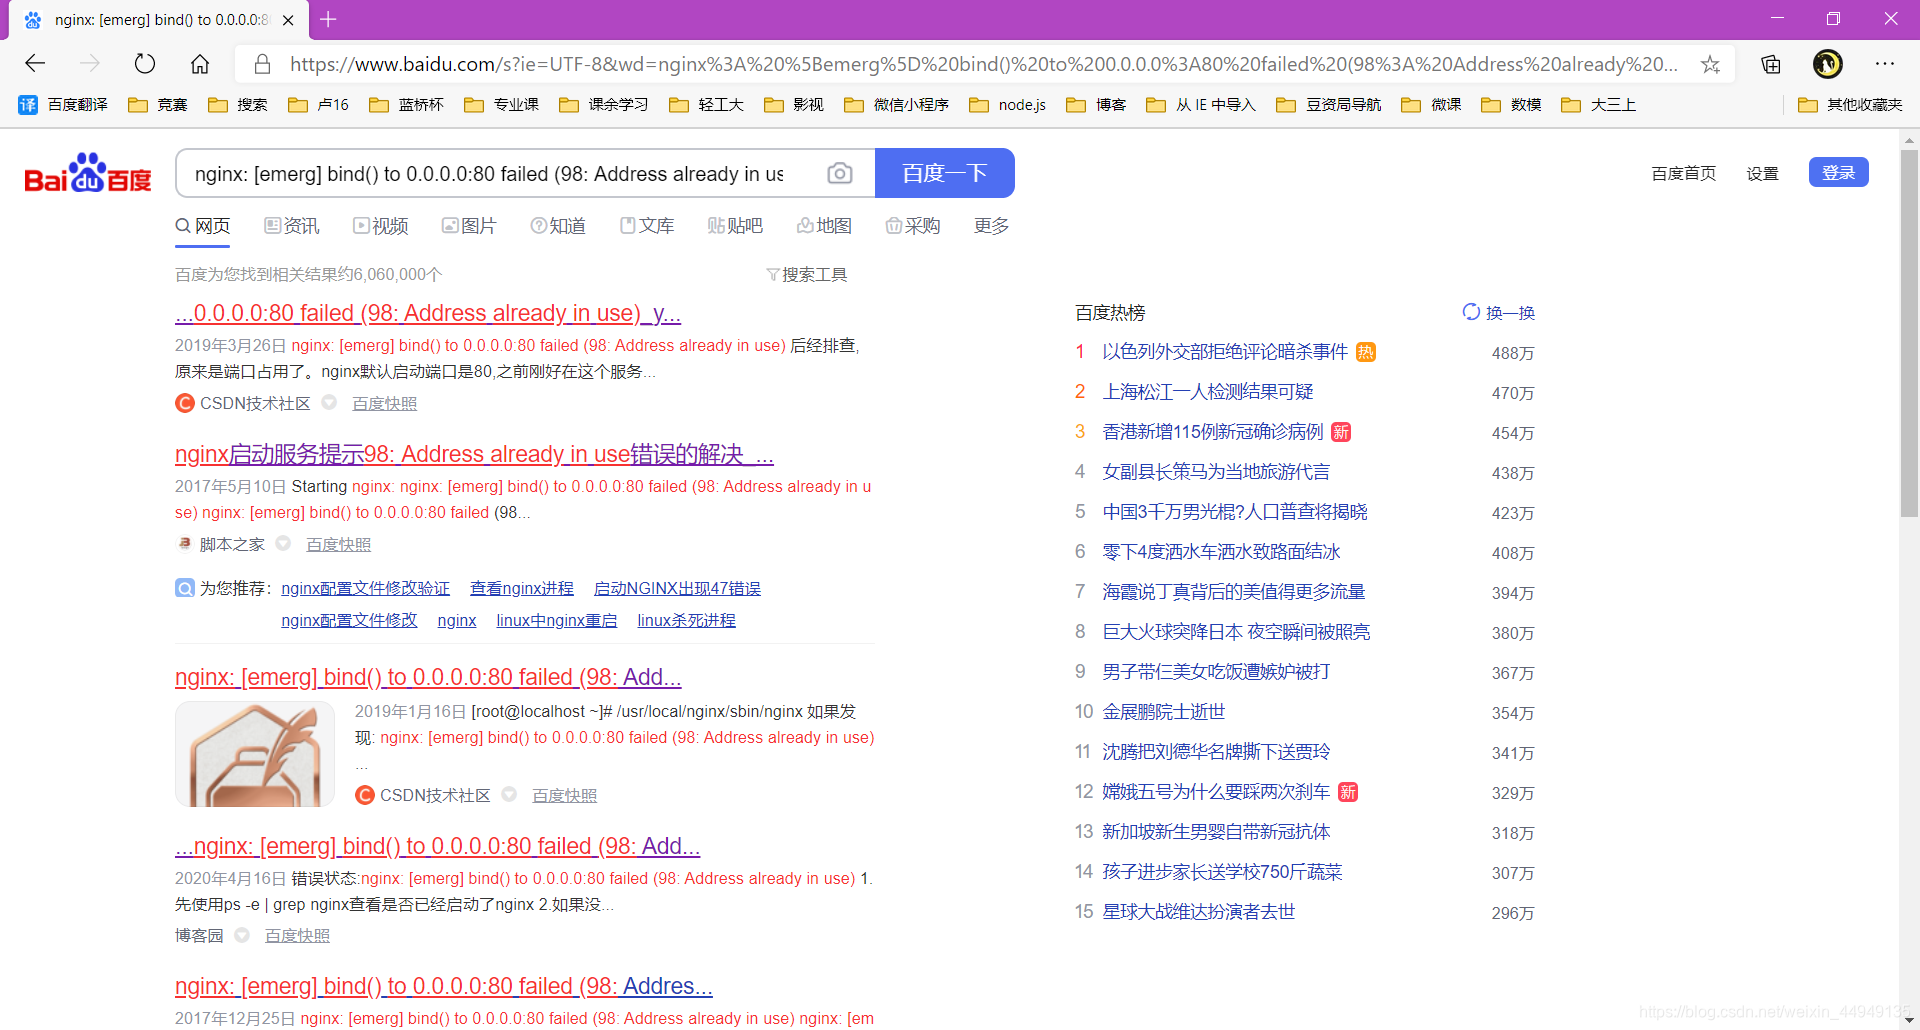Open hot topic 星球大战维达扮演者去世

(1198, 912)
